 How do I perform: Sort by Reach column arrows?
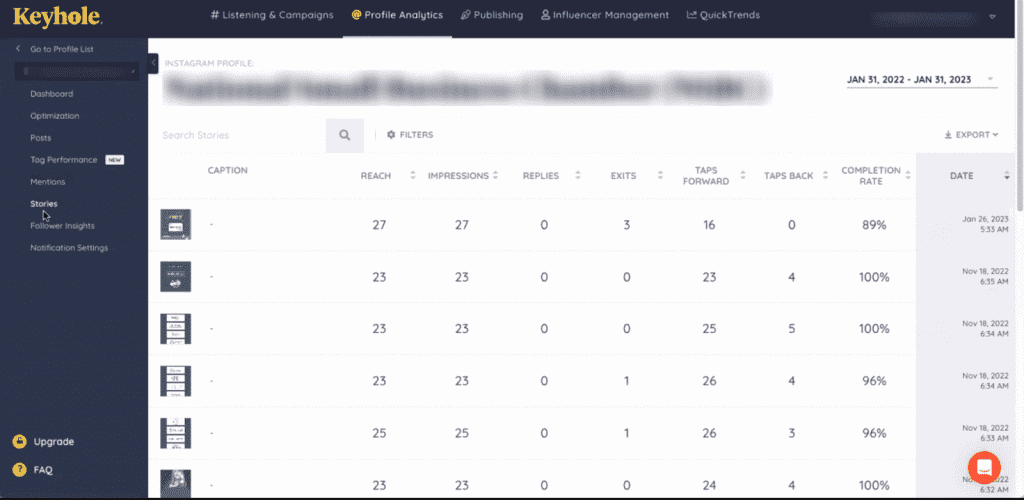point(412,176)
